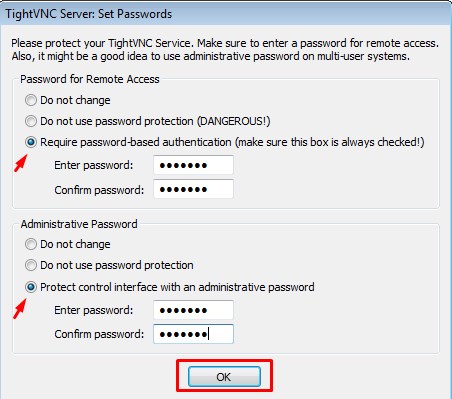Click the "Password for Remote Access" group heading
Image resolution: width=452 pixels, height=399 pixels.
(x=90, y=79)
